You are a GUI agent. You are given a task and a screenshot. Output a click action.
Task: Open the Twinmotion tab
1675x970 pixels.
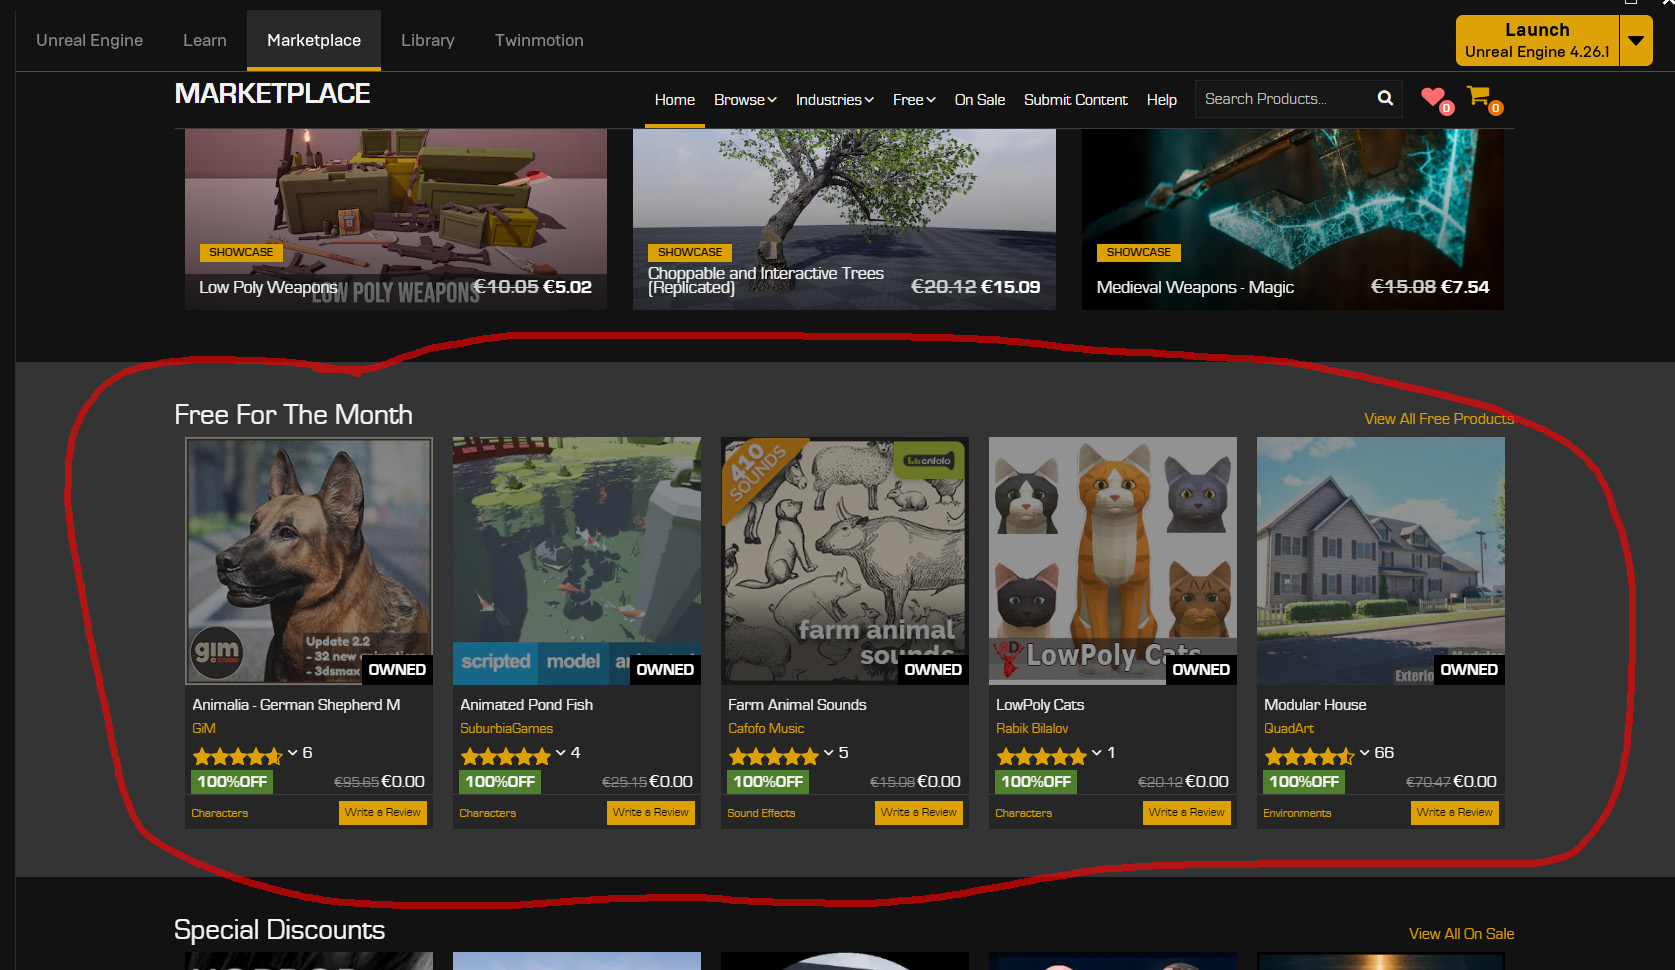(x=539, y=40)
